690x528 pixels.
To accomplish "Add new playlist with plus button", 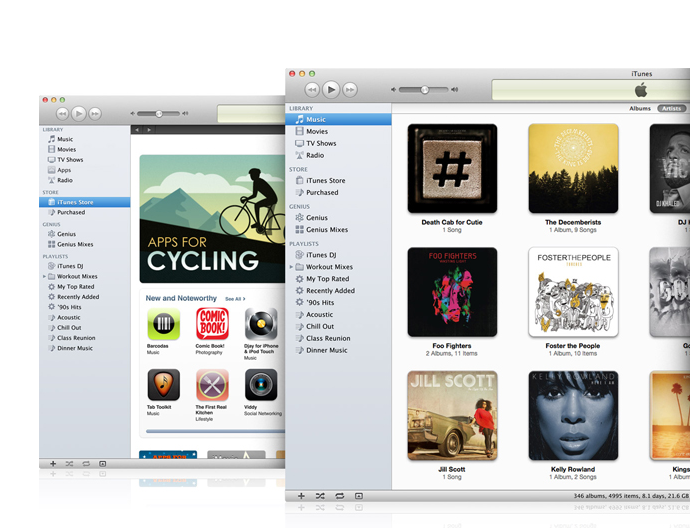I will coord(301,496).
